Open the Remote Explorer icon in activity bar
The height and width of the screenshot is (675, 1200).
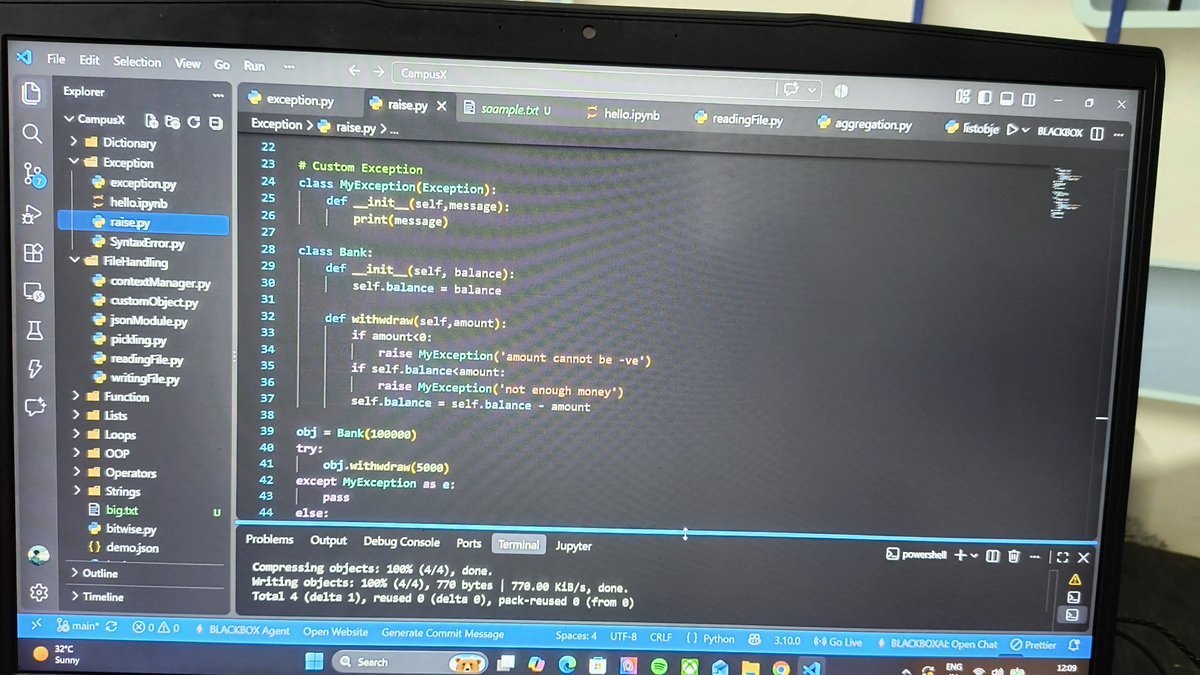(x=34, y=292)
